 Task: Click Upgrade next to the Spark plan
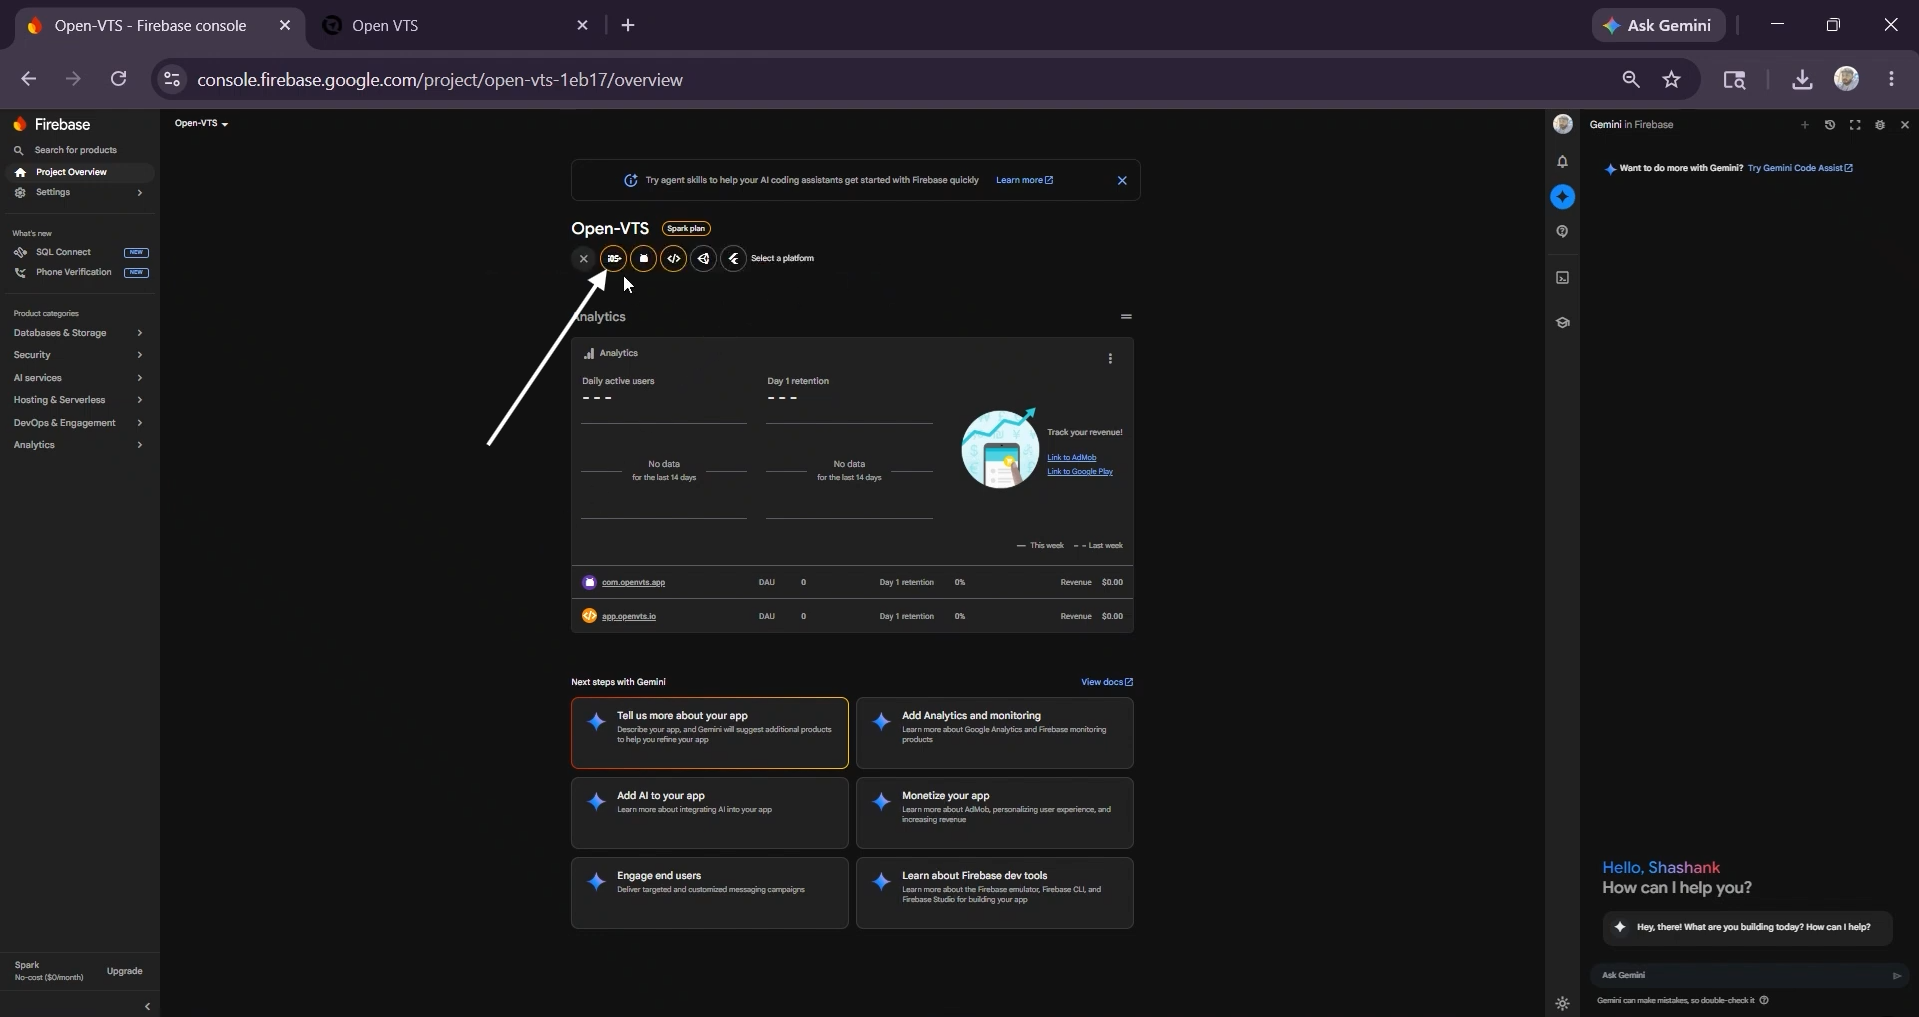(125, 972)
